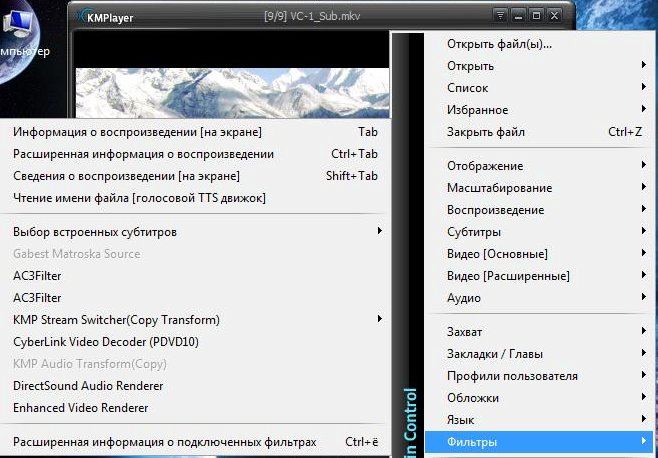Select Расширенная информация о подключенных фильтрах
The image size is (658, 458).
pyautogui.click(x=195, y=442)
